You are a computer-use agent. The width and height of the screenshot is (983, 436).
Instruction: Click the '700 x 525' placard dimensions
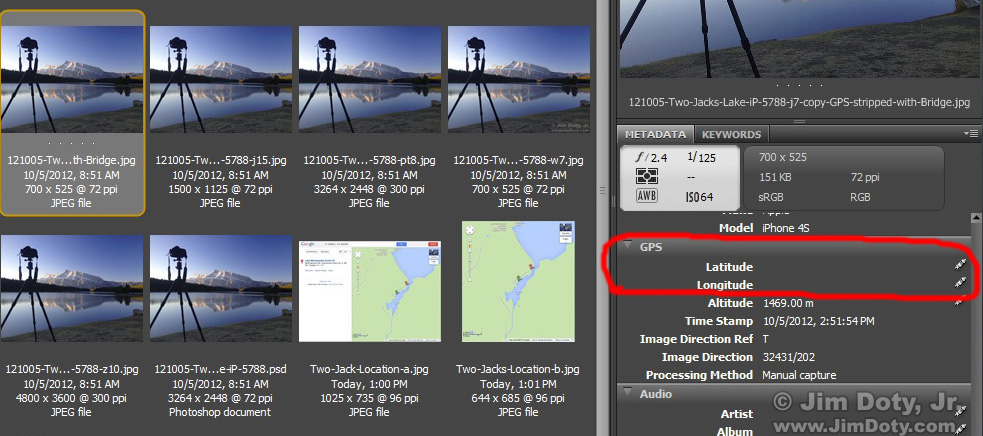(x=782, y=157)
